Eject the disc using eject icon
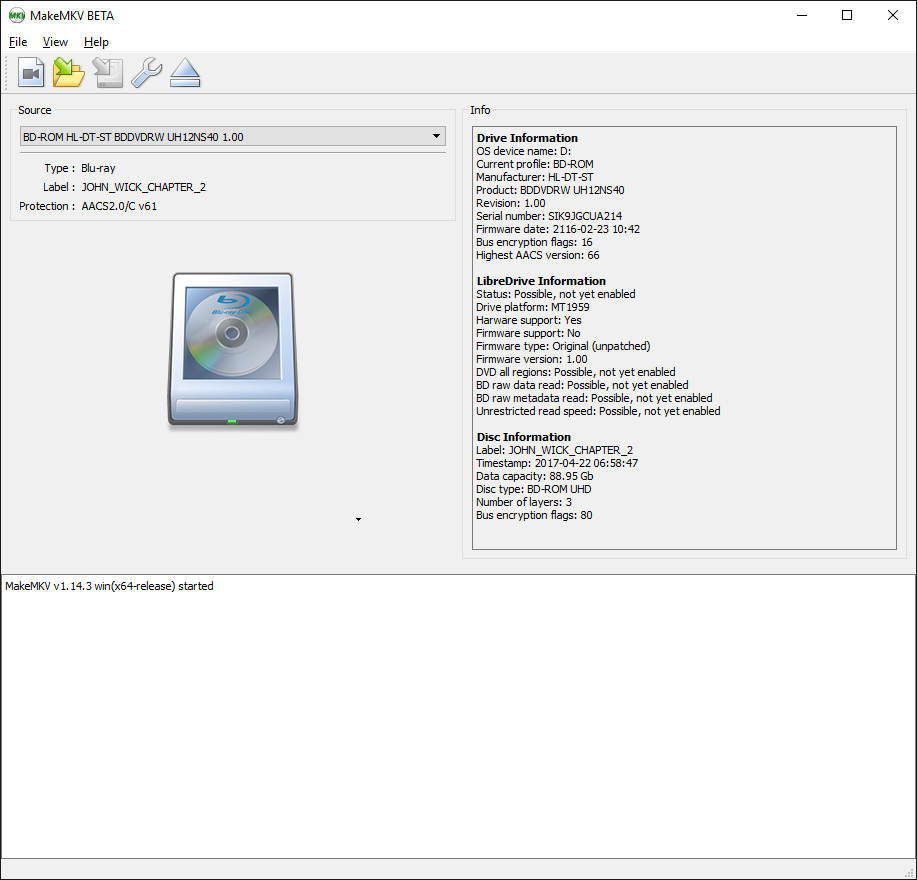Screen dimensions: 917x880 point(185,73)
